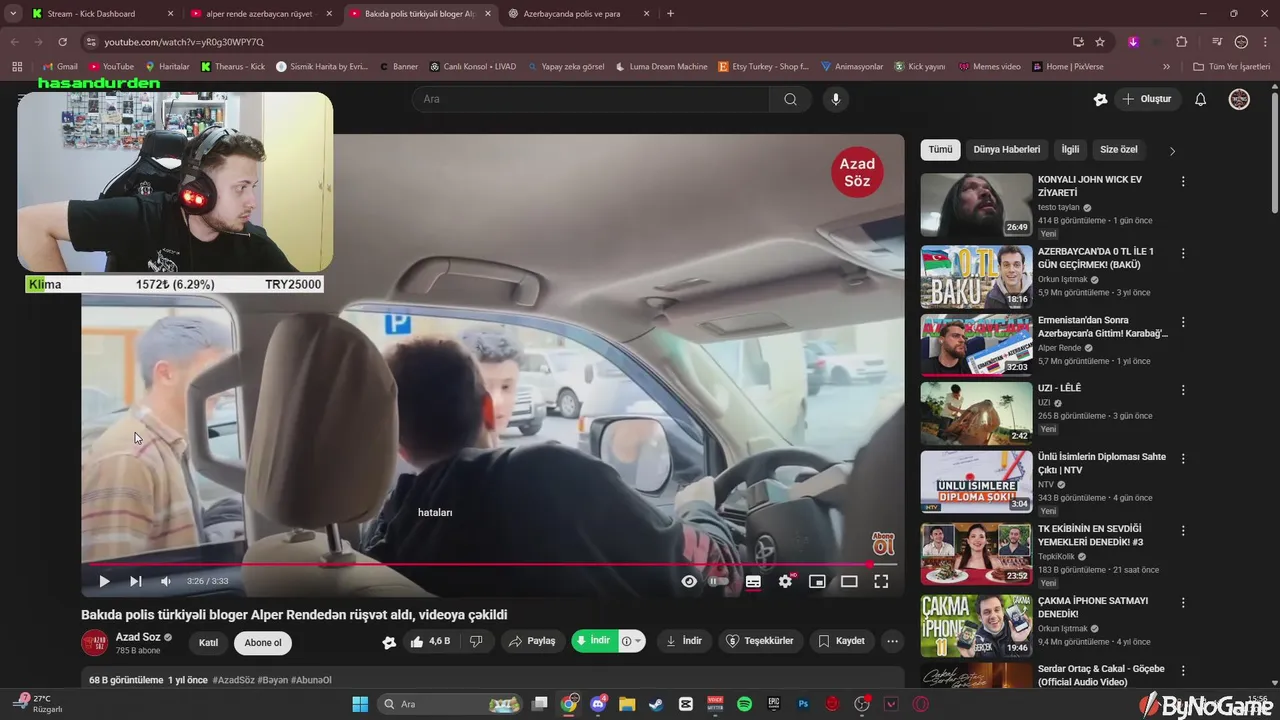1280x720 pixels.
Task: Select Size özel filter chip
Action: tap(1119, 150)
